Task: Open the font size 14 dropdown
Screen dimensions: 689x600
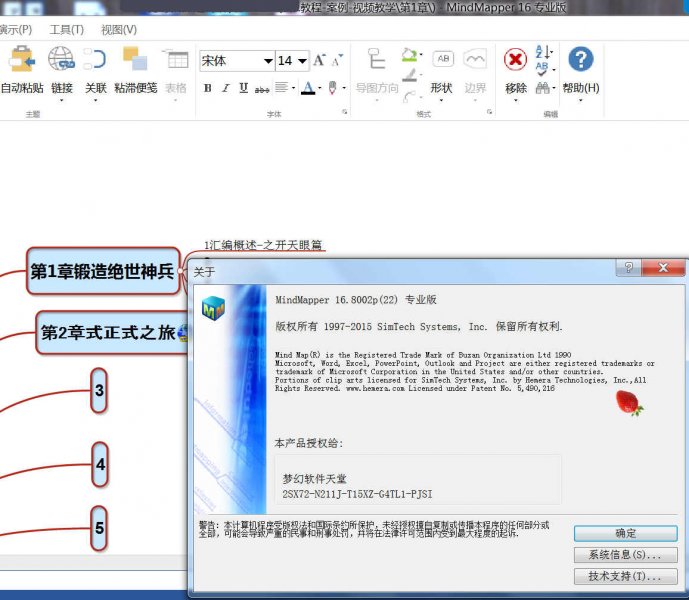Action: click(x=302, y=61)
